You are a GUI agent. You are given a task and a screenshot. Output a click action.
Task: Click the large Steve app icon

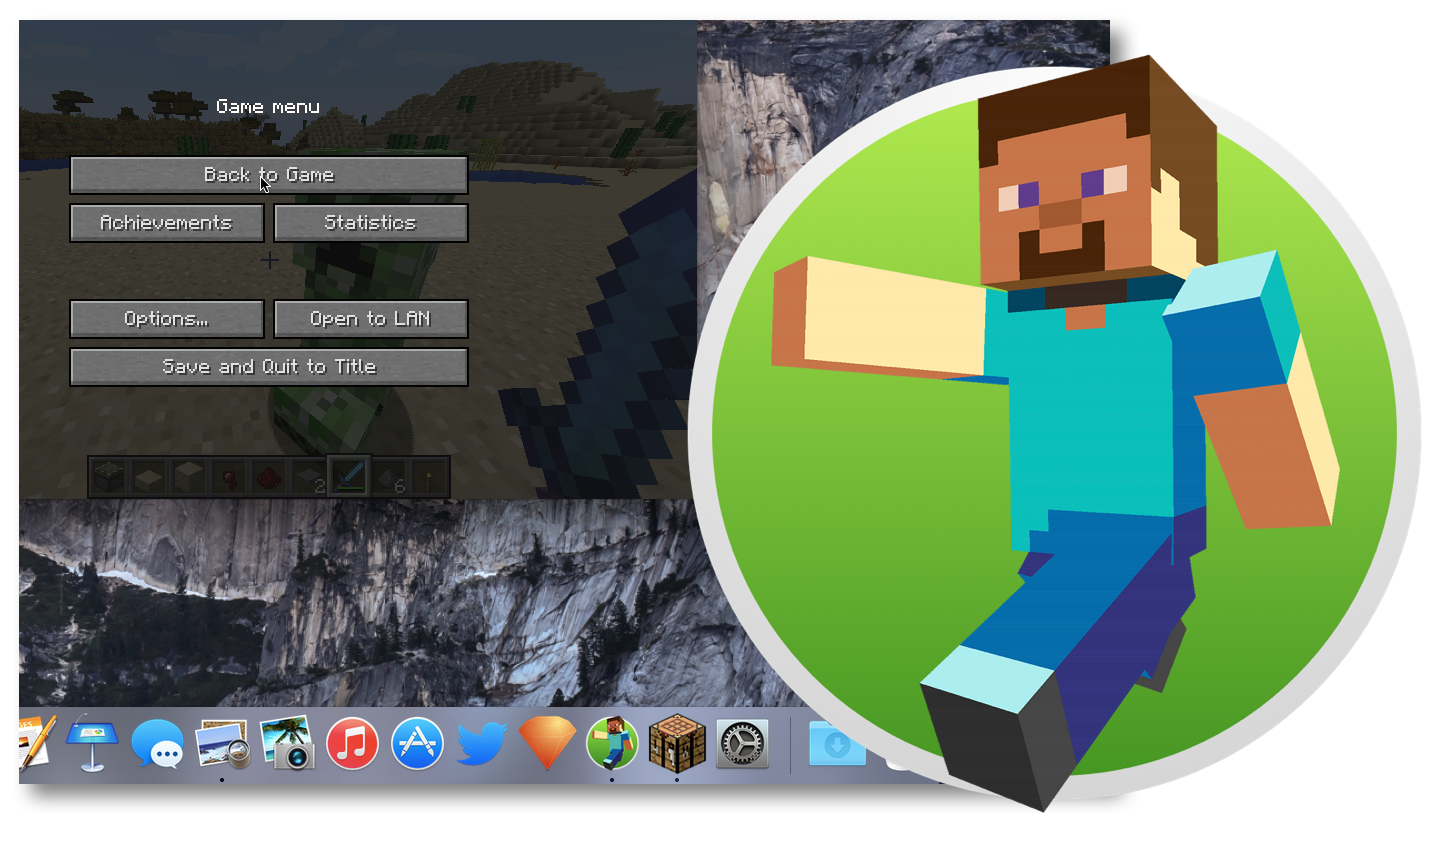(x=1055, y=432)
